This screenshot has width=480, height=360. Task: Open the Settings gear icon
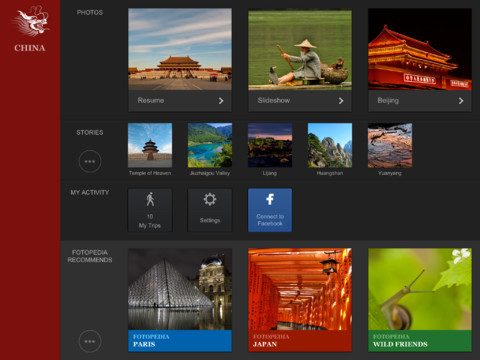pyautogui.click(x=210, y=199)
